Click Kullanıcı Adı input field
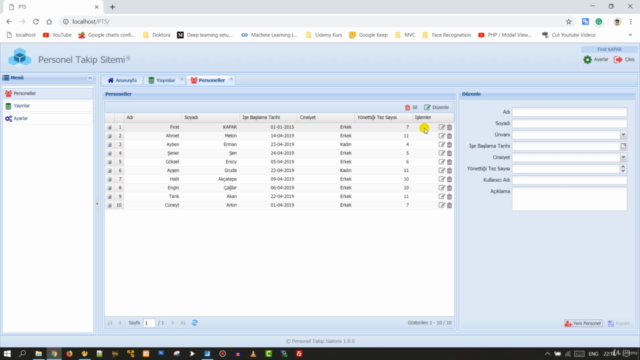The width and height of the screenshot is (640, 360). (569, 180)
